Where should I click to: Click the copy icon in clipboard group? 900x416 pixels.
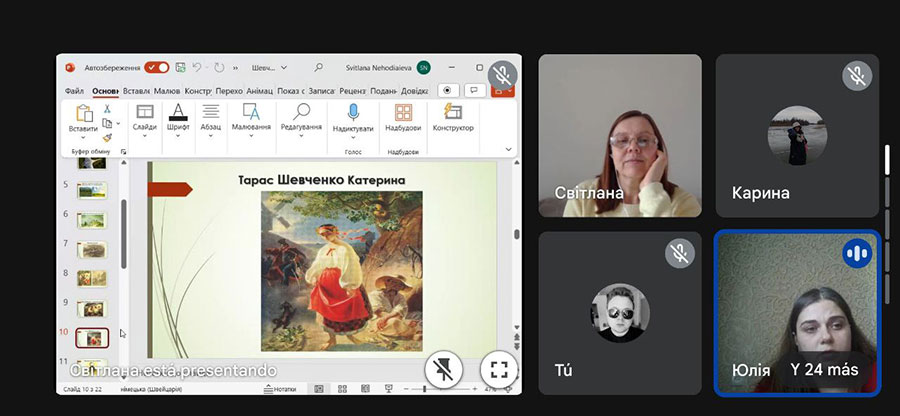107,123
